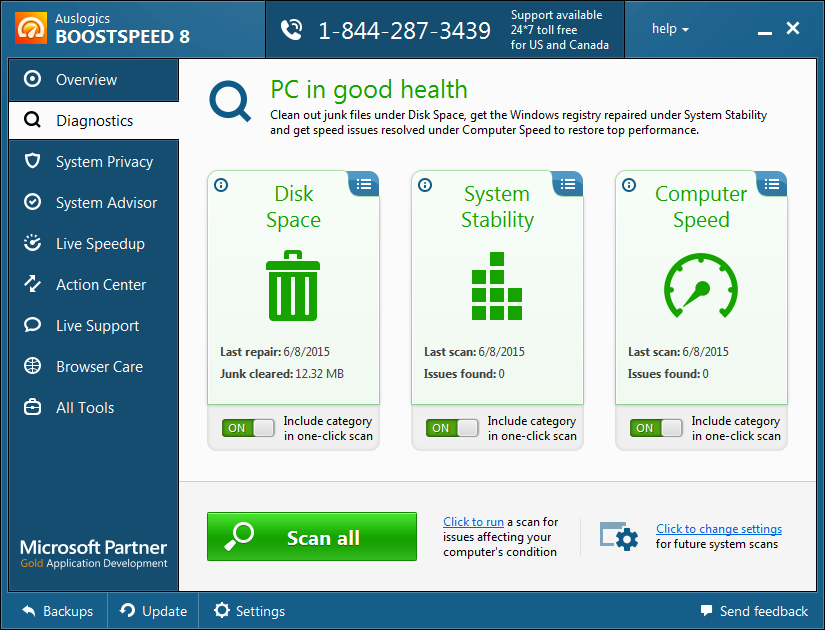Open System Advisor

tap(94, 203)
